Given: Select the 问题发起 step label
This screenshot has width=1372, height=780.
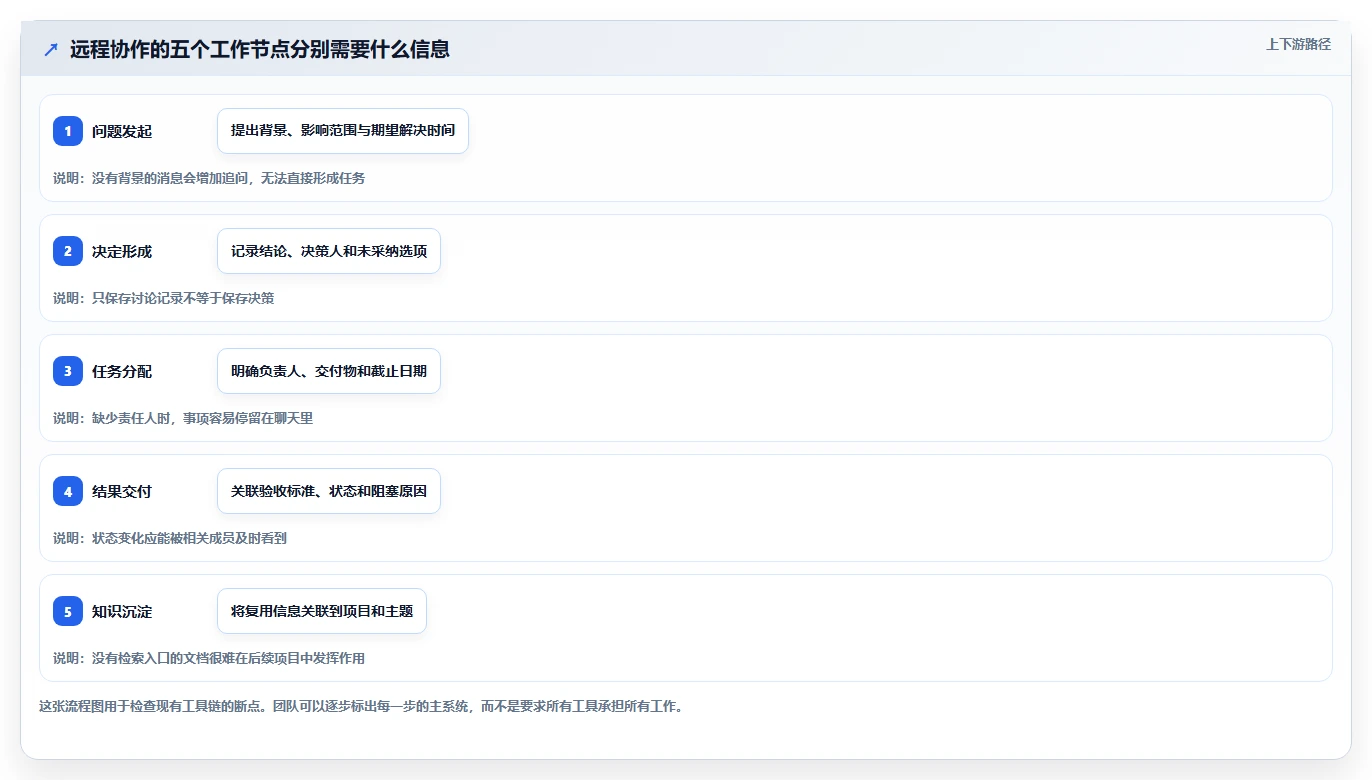Looking at the screenshot, I should [x=122, y=131].
